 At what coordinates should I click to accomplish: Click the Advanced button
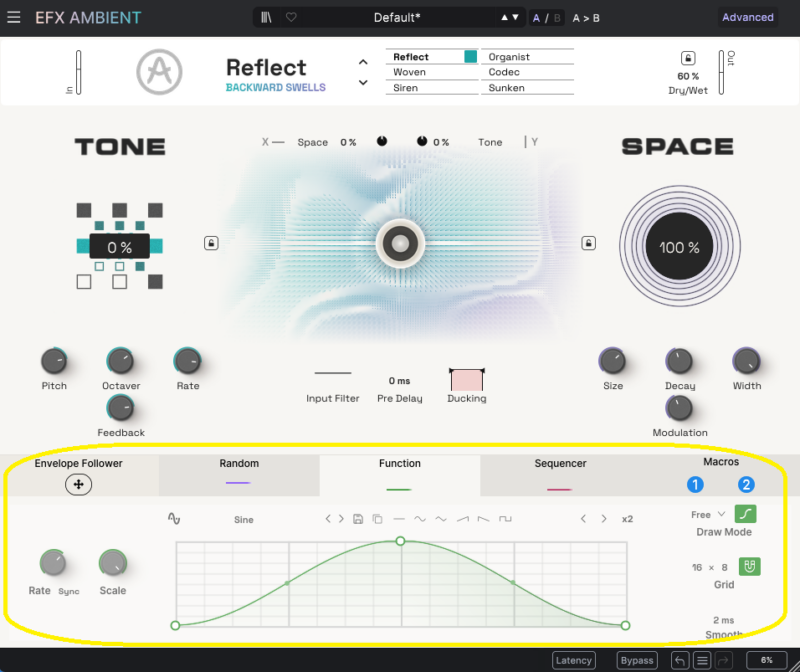tap(747, 18)
